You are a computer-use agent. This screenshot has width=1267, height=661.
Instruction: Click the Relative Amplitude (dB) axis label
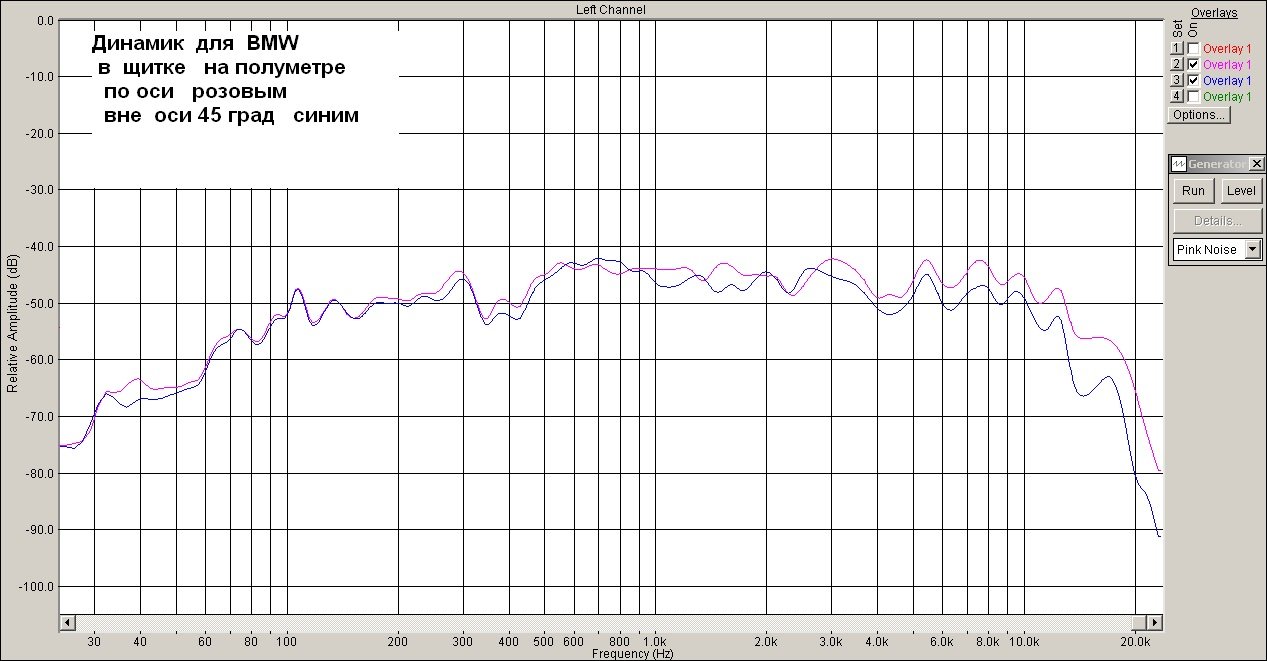coord(12,323)
